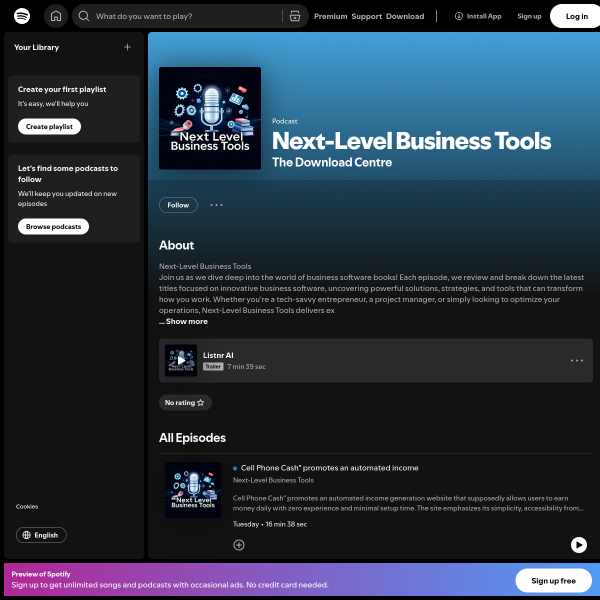Click the Cookies link
600x600 pixels.
(27, 506)
